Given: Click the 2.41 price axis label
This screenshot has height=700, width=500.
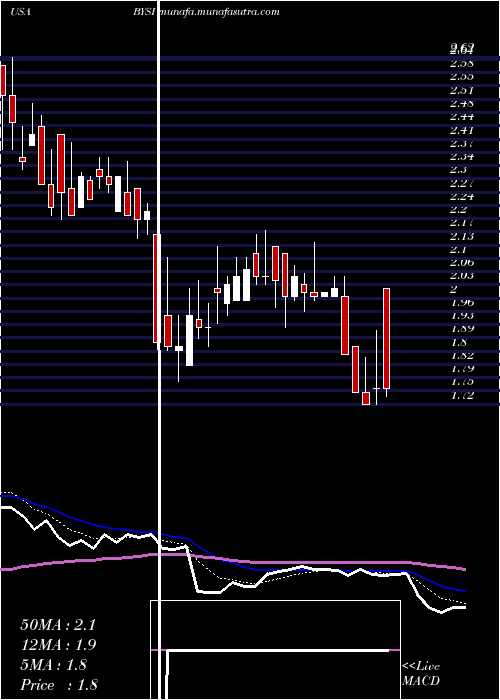Looking at the screenshot, I should [x=461, y=130].
